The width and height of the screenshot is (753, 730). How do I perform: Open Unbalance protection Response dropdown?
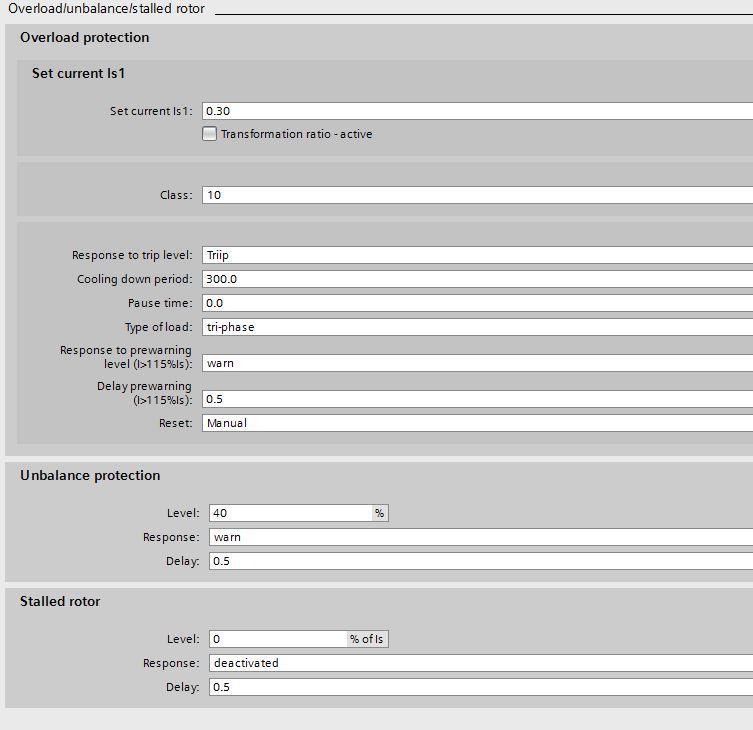[x=481, y=537]
